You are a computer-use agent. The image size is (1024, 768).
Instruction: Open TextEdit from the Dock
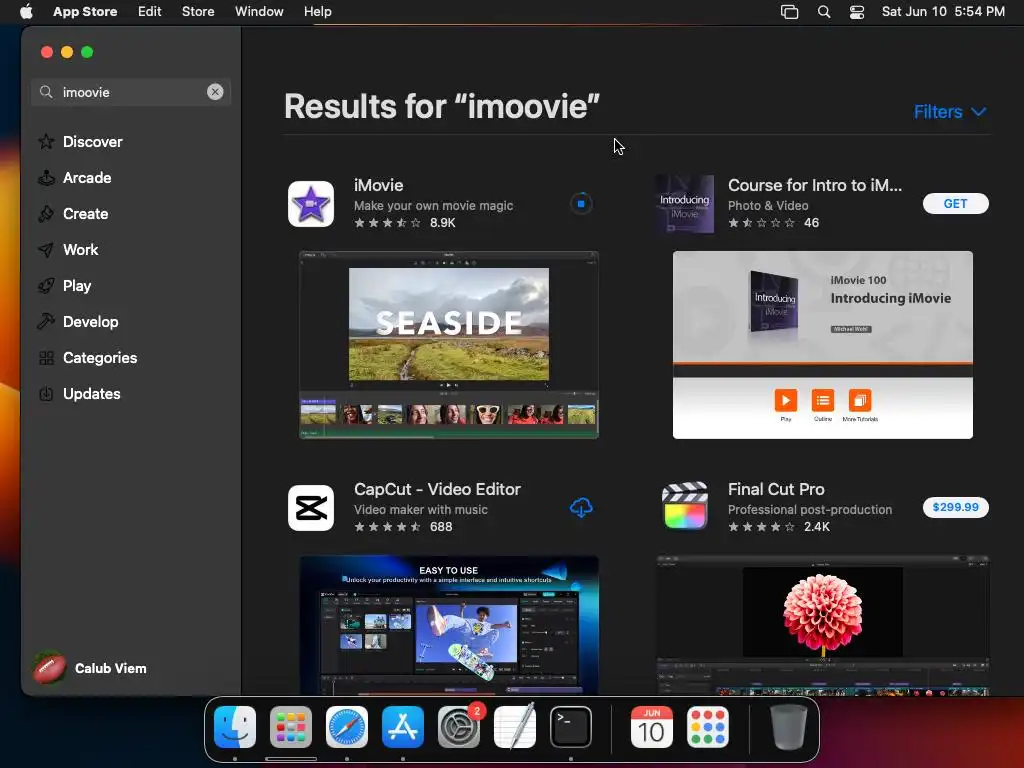pos(515,727)
